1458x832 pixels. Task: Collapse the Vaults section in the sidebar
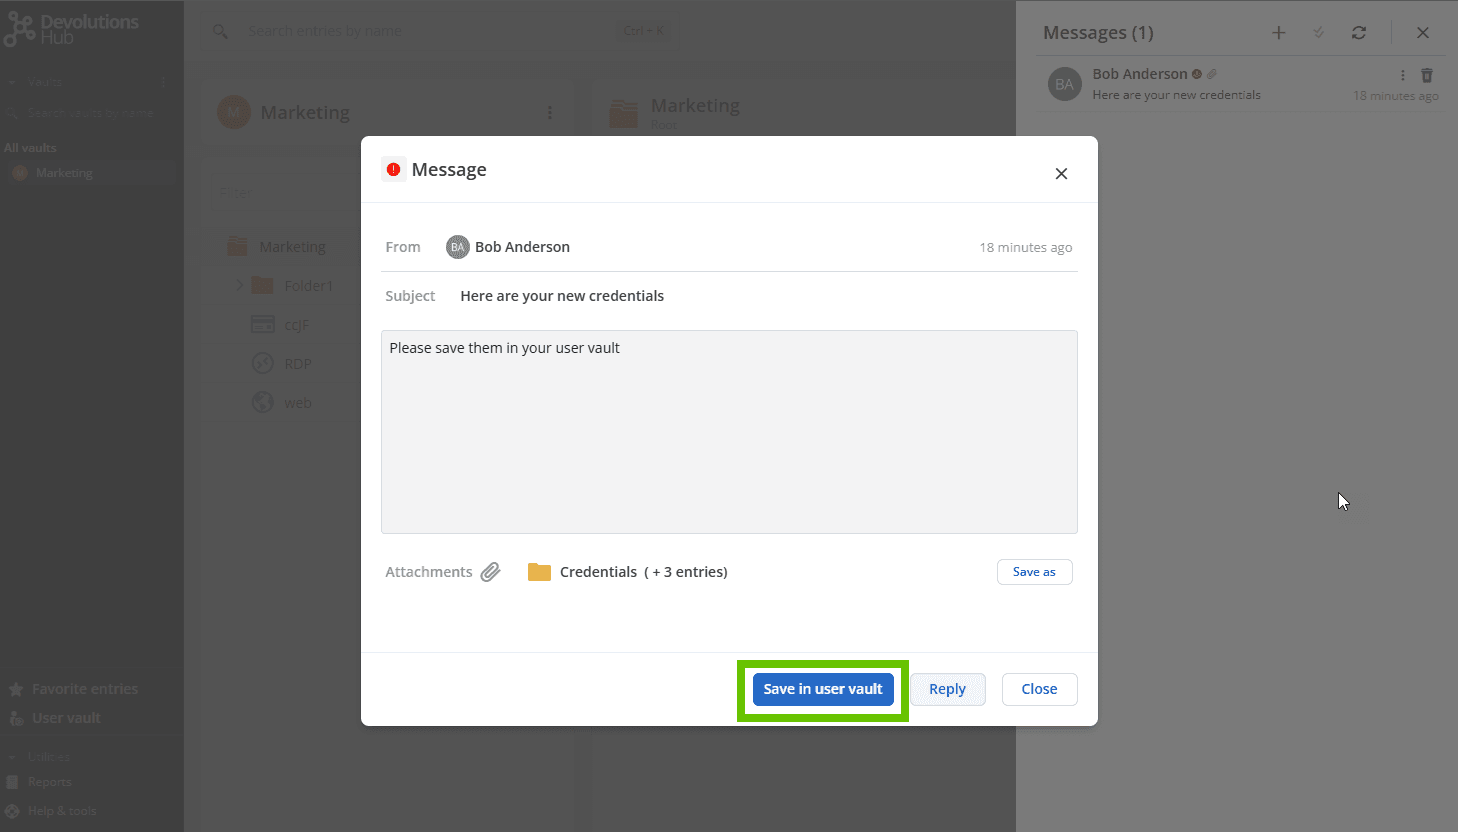pos(13,83)
